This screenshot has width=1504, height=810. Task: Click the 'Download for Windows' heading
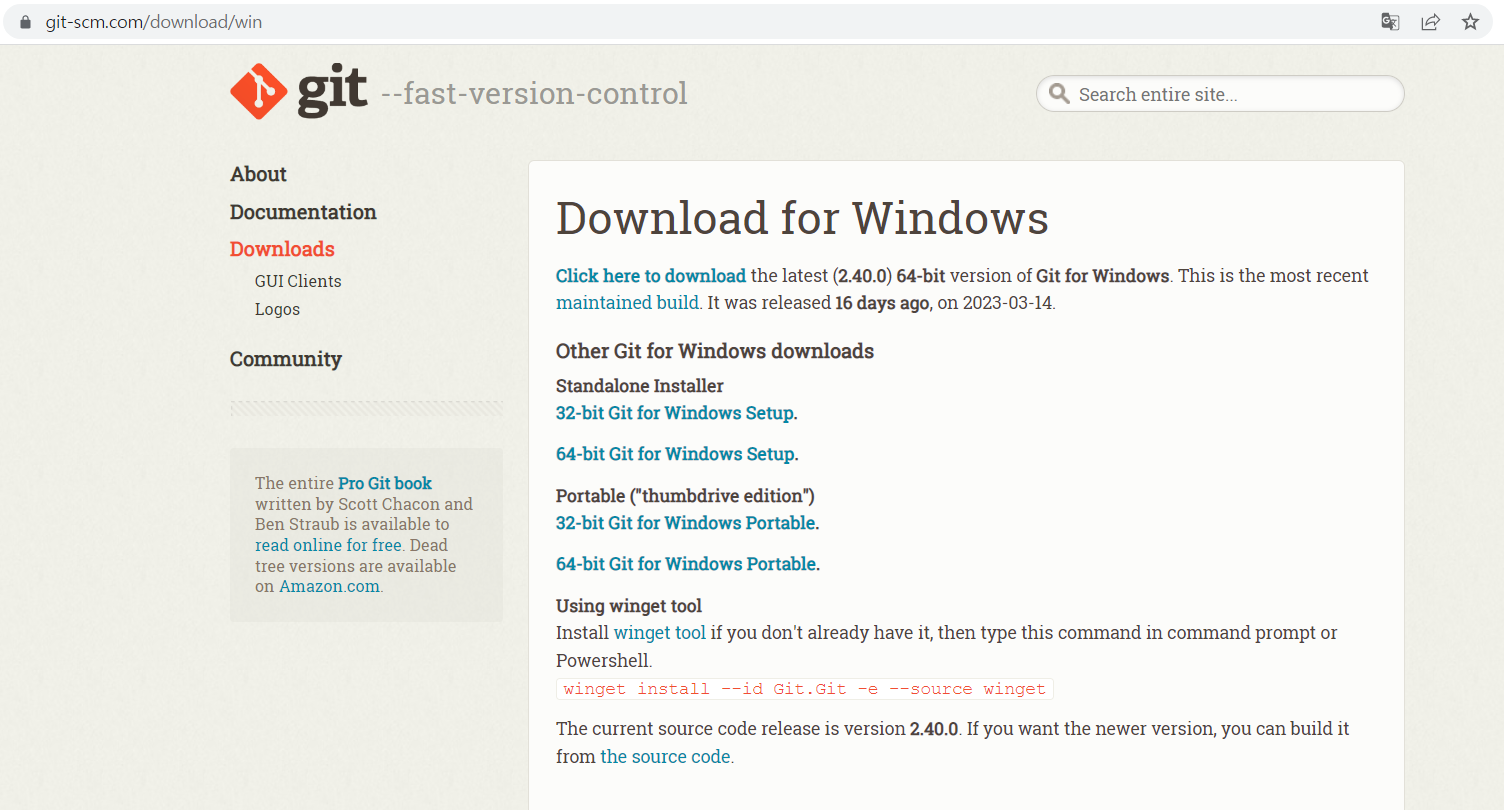[802, 218]
